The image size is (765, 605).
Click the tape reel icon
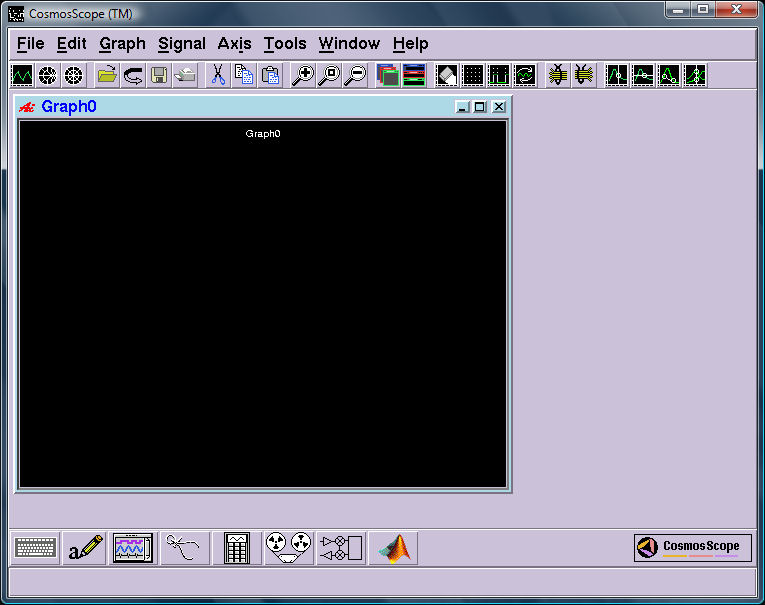tap(288, 548)
